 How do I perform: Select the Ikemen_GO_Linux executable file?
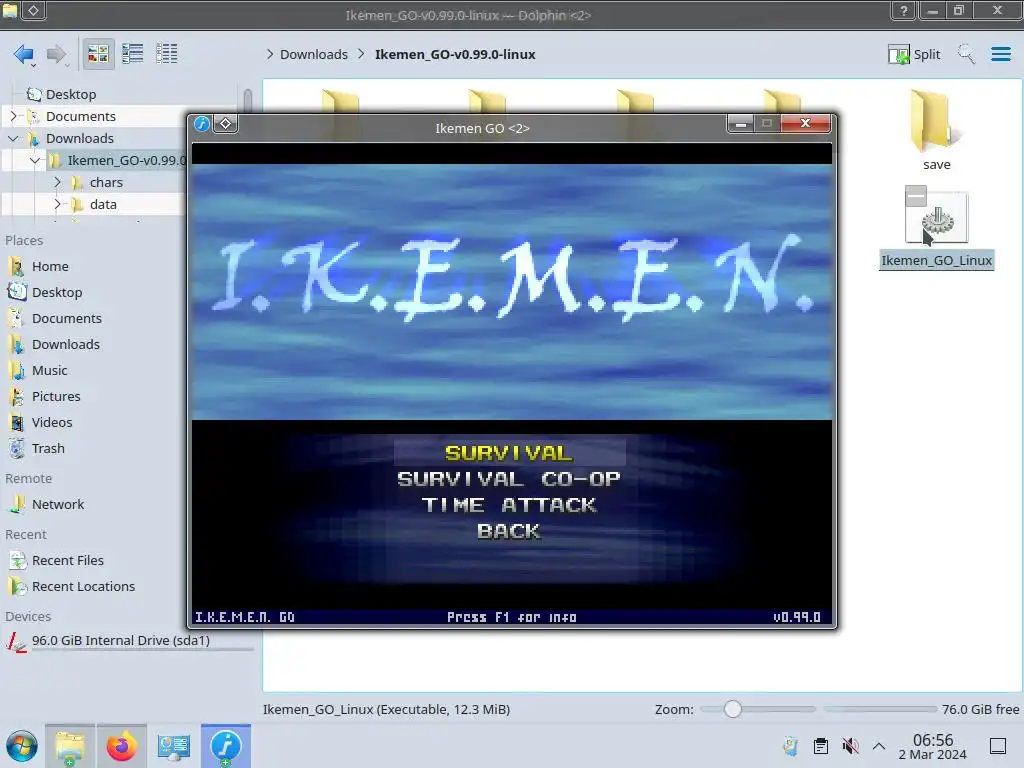[936, 228]
